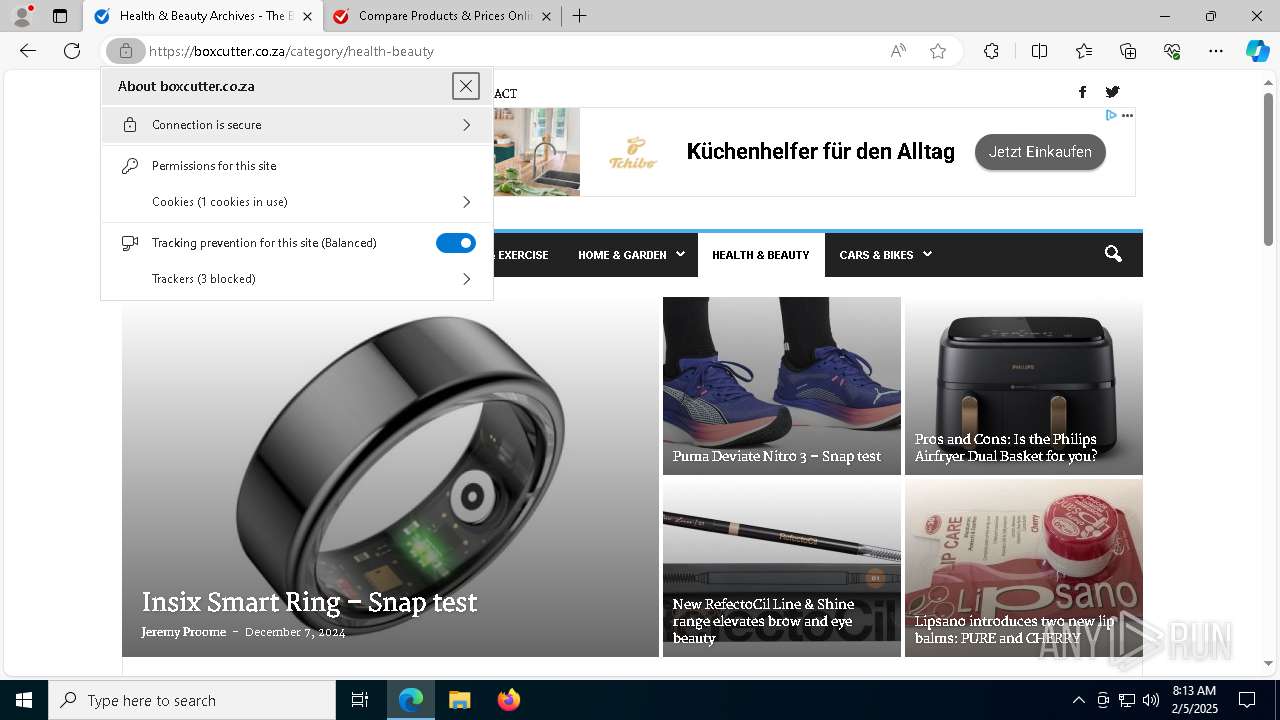Refresh the current page

click(x=72, y=51)
